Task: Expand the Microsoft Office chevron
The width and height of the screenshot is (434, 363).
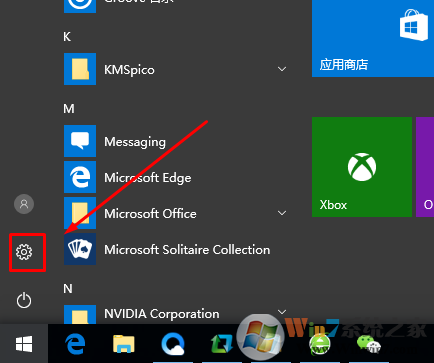Action: (x=282, y=213)
